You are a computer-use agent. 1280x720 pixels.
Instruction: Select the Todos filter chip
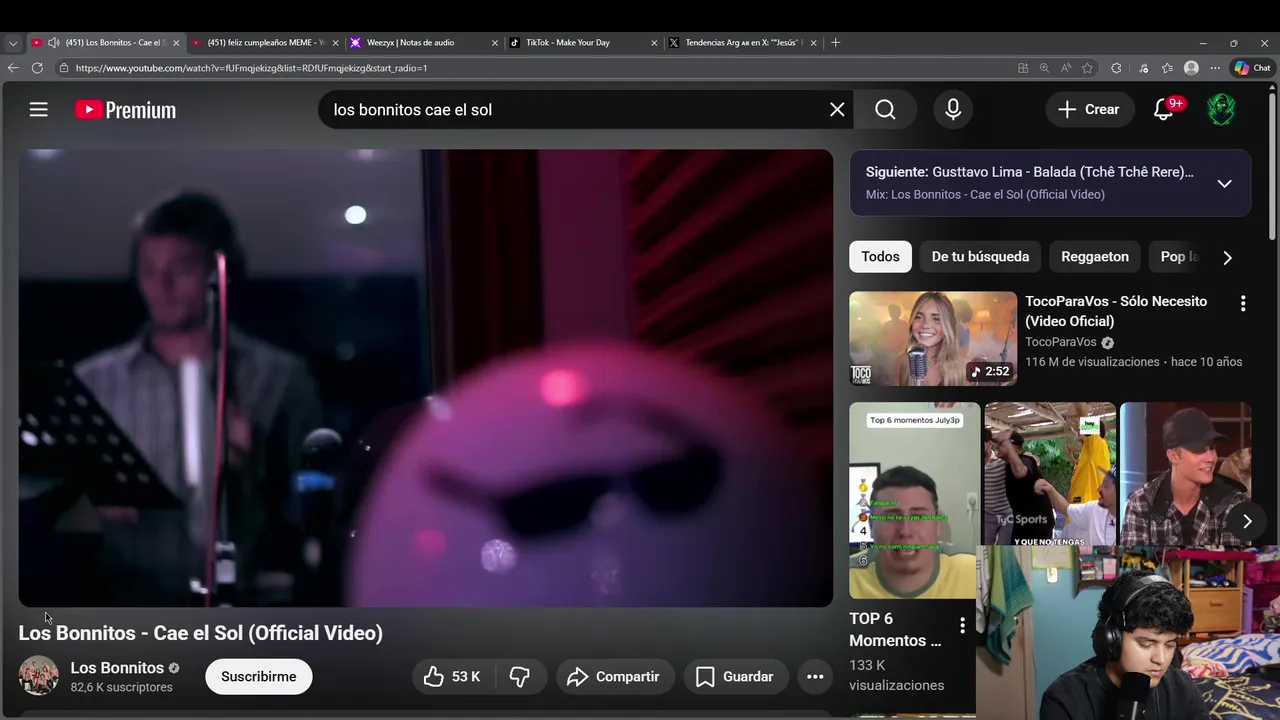(880, 257)
